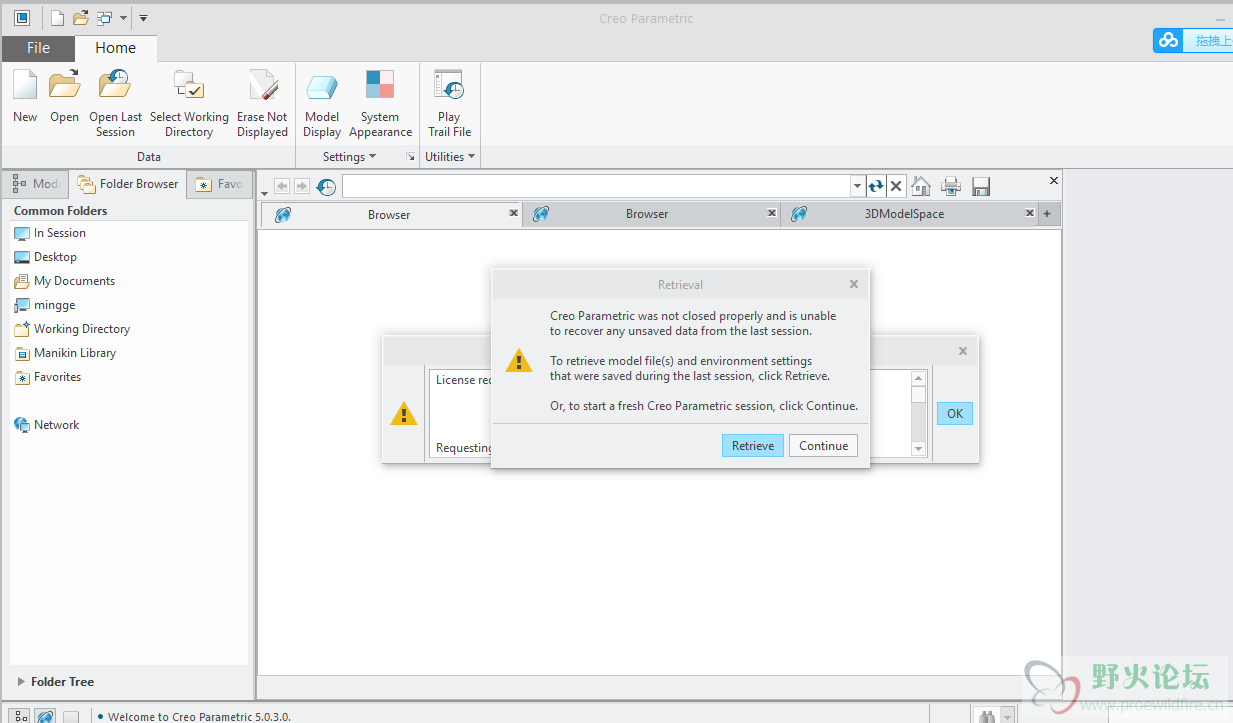Click the browser Back arrow
This screenshot has width=1233, height=723.
coord(282,186)
